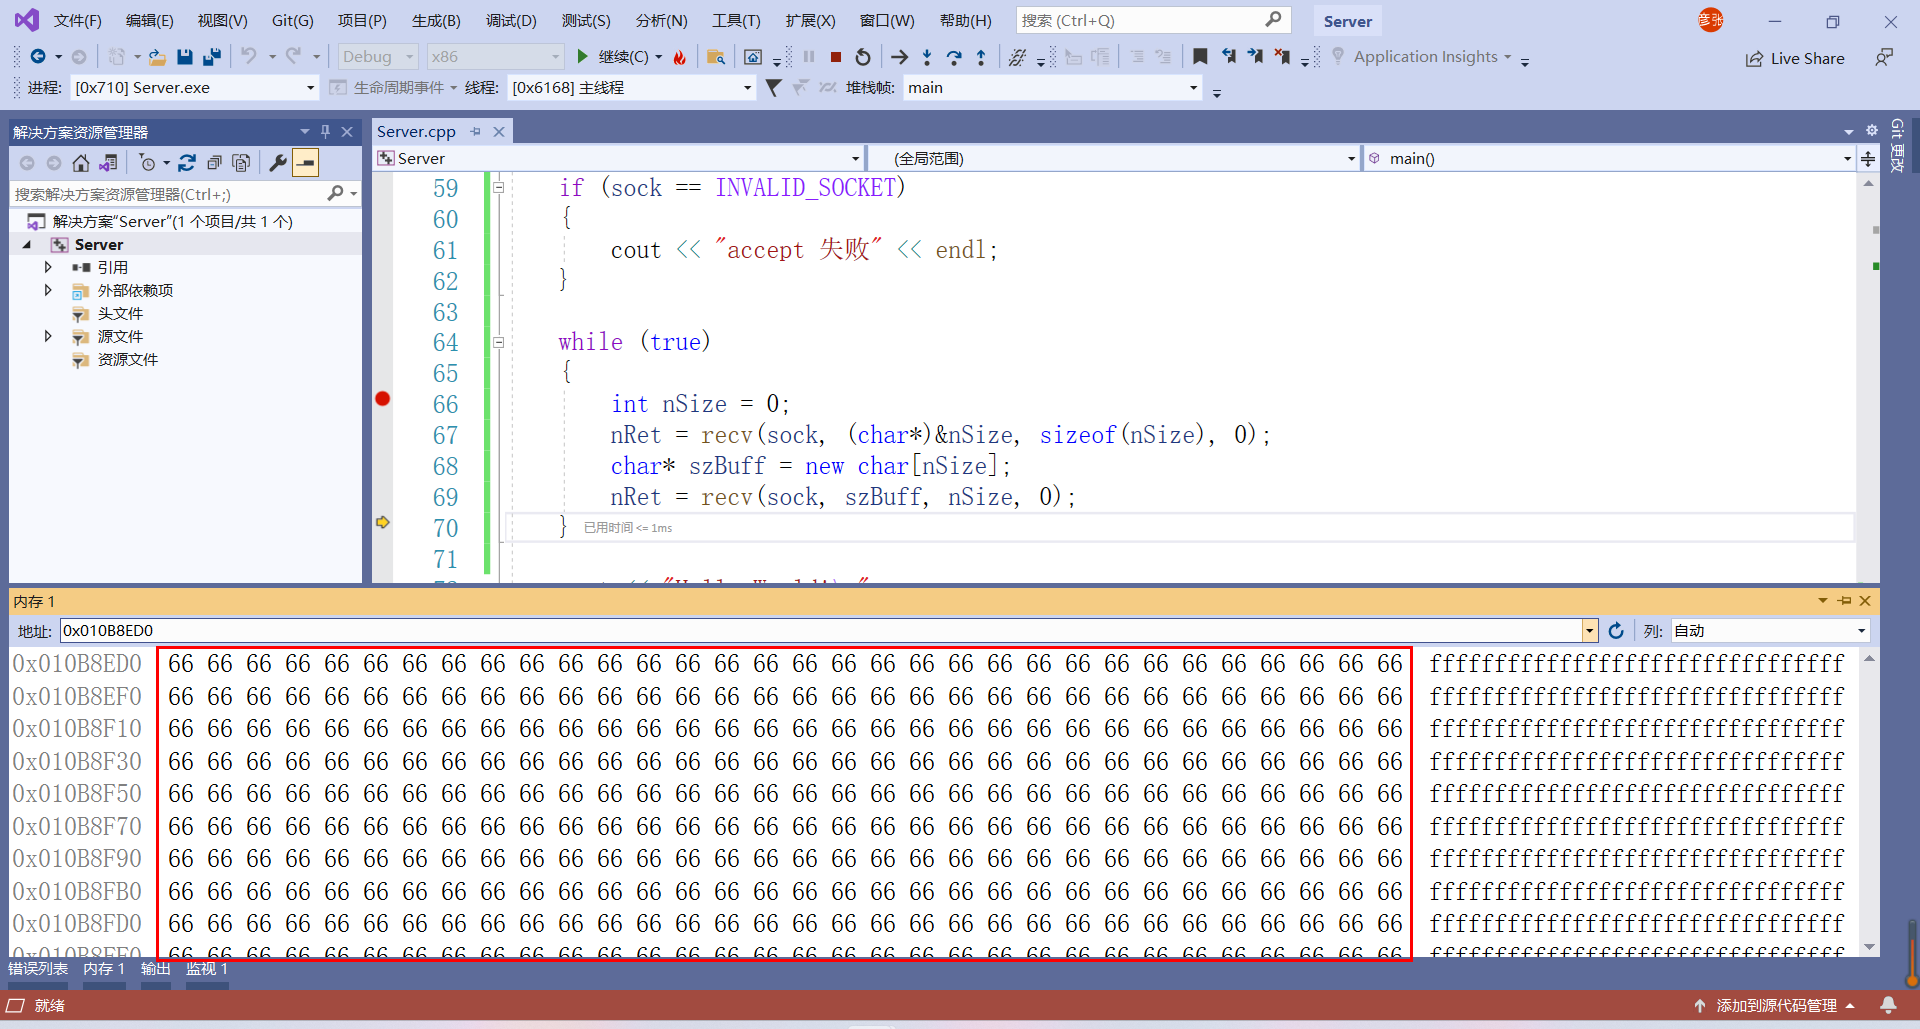Click the Find in Files folder icon
This screenshot has height=1029, width=1920.
click(716, 57)
